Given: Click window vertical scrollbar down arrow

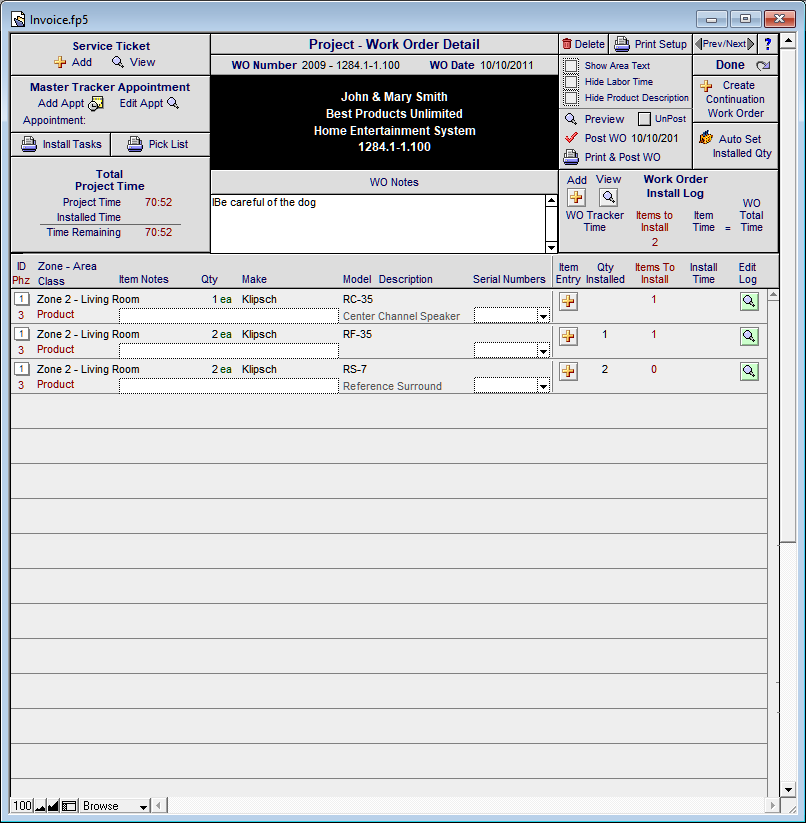Looking at the screenshot, I should coord(788,790).
